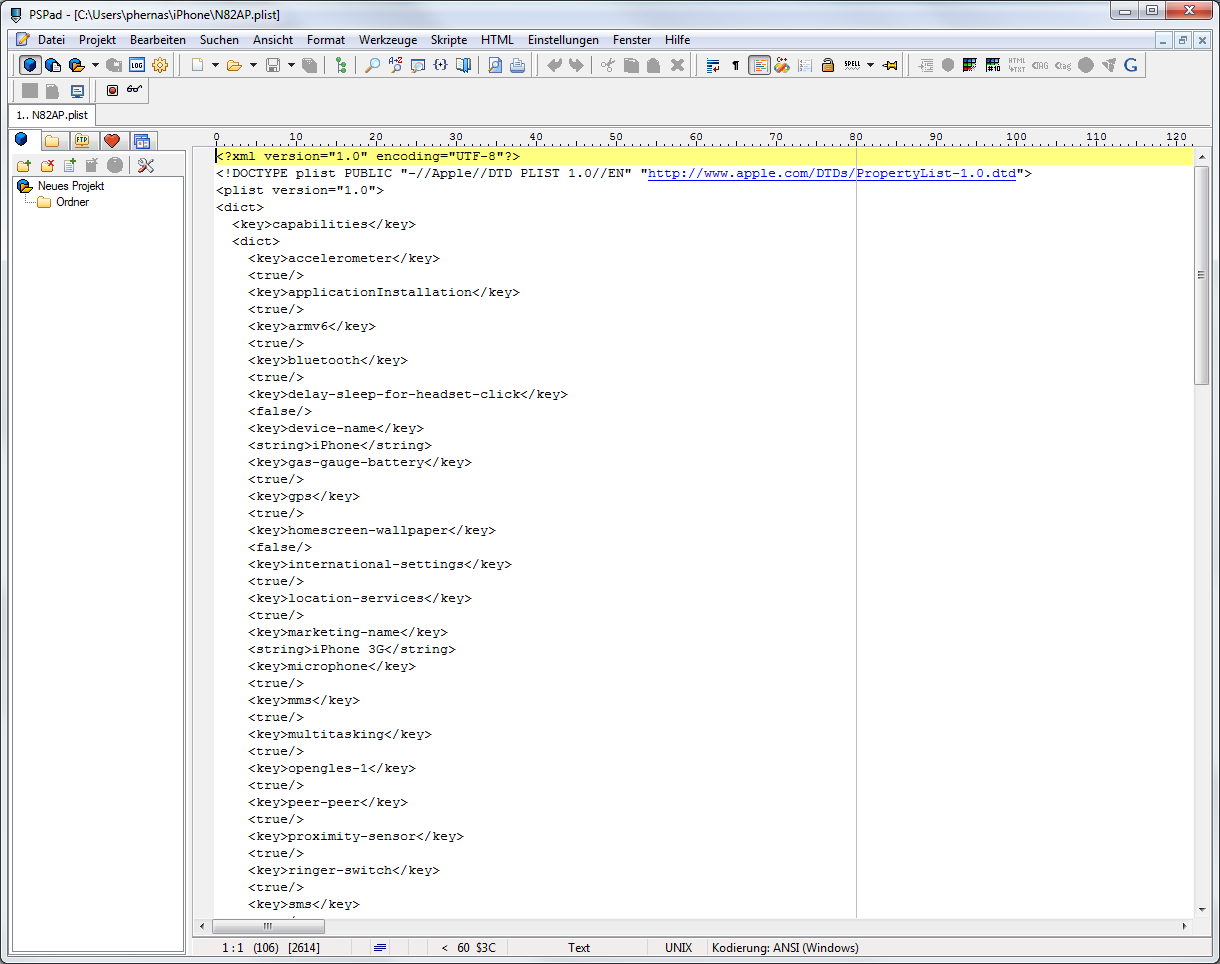
Task: Expand the SPELL dropdown arrow
Action: pos(870,65)
